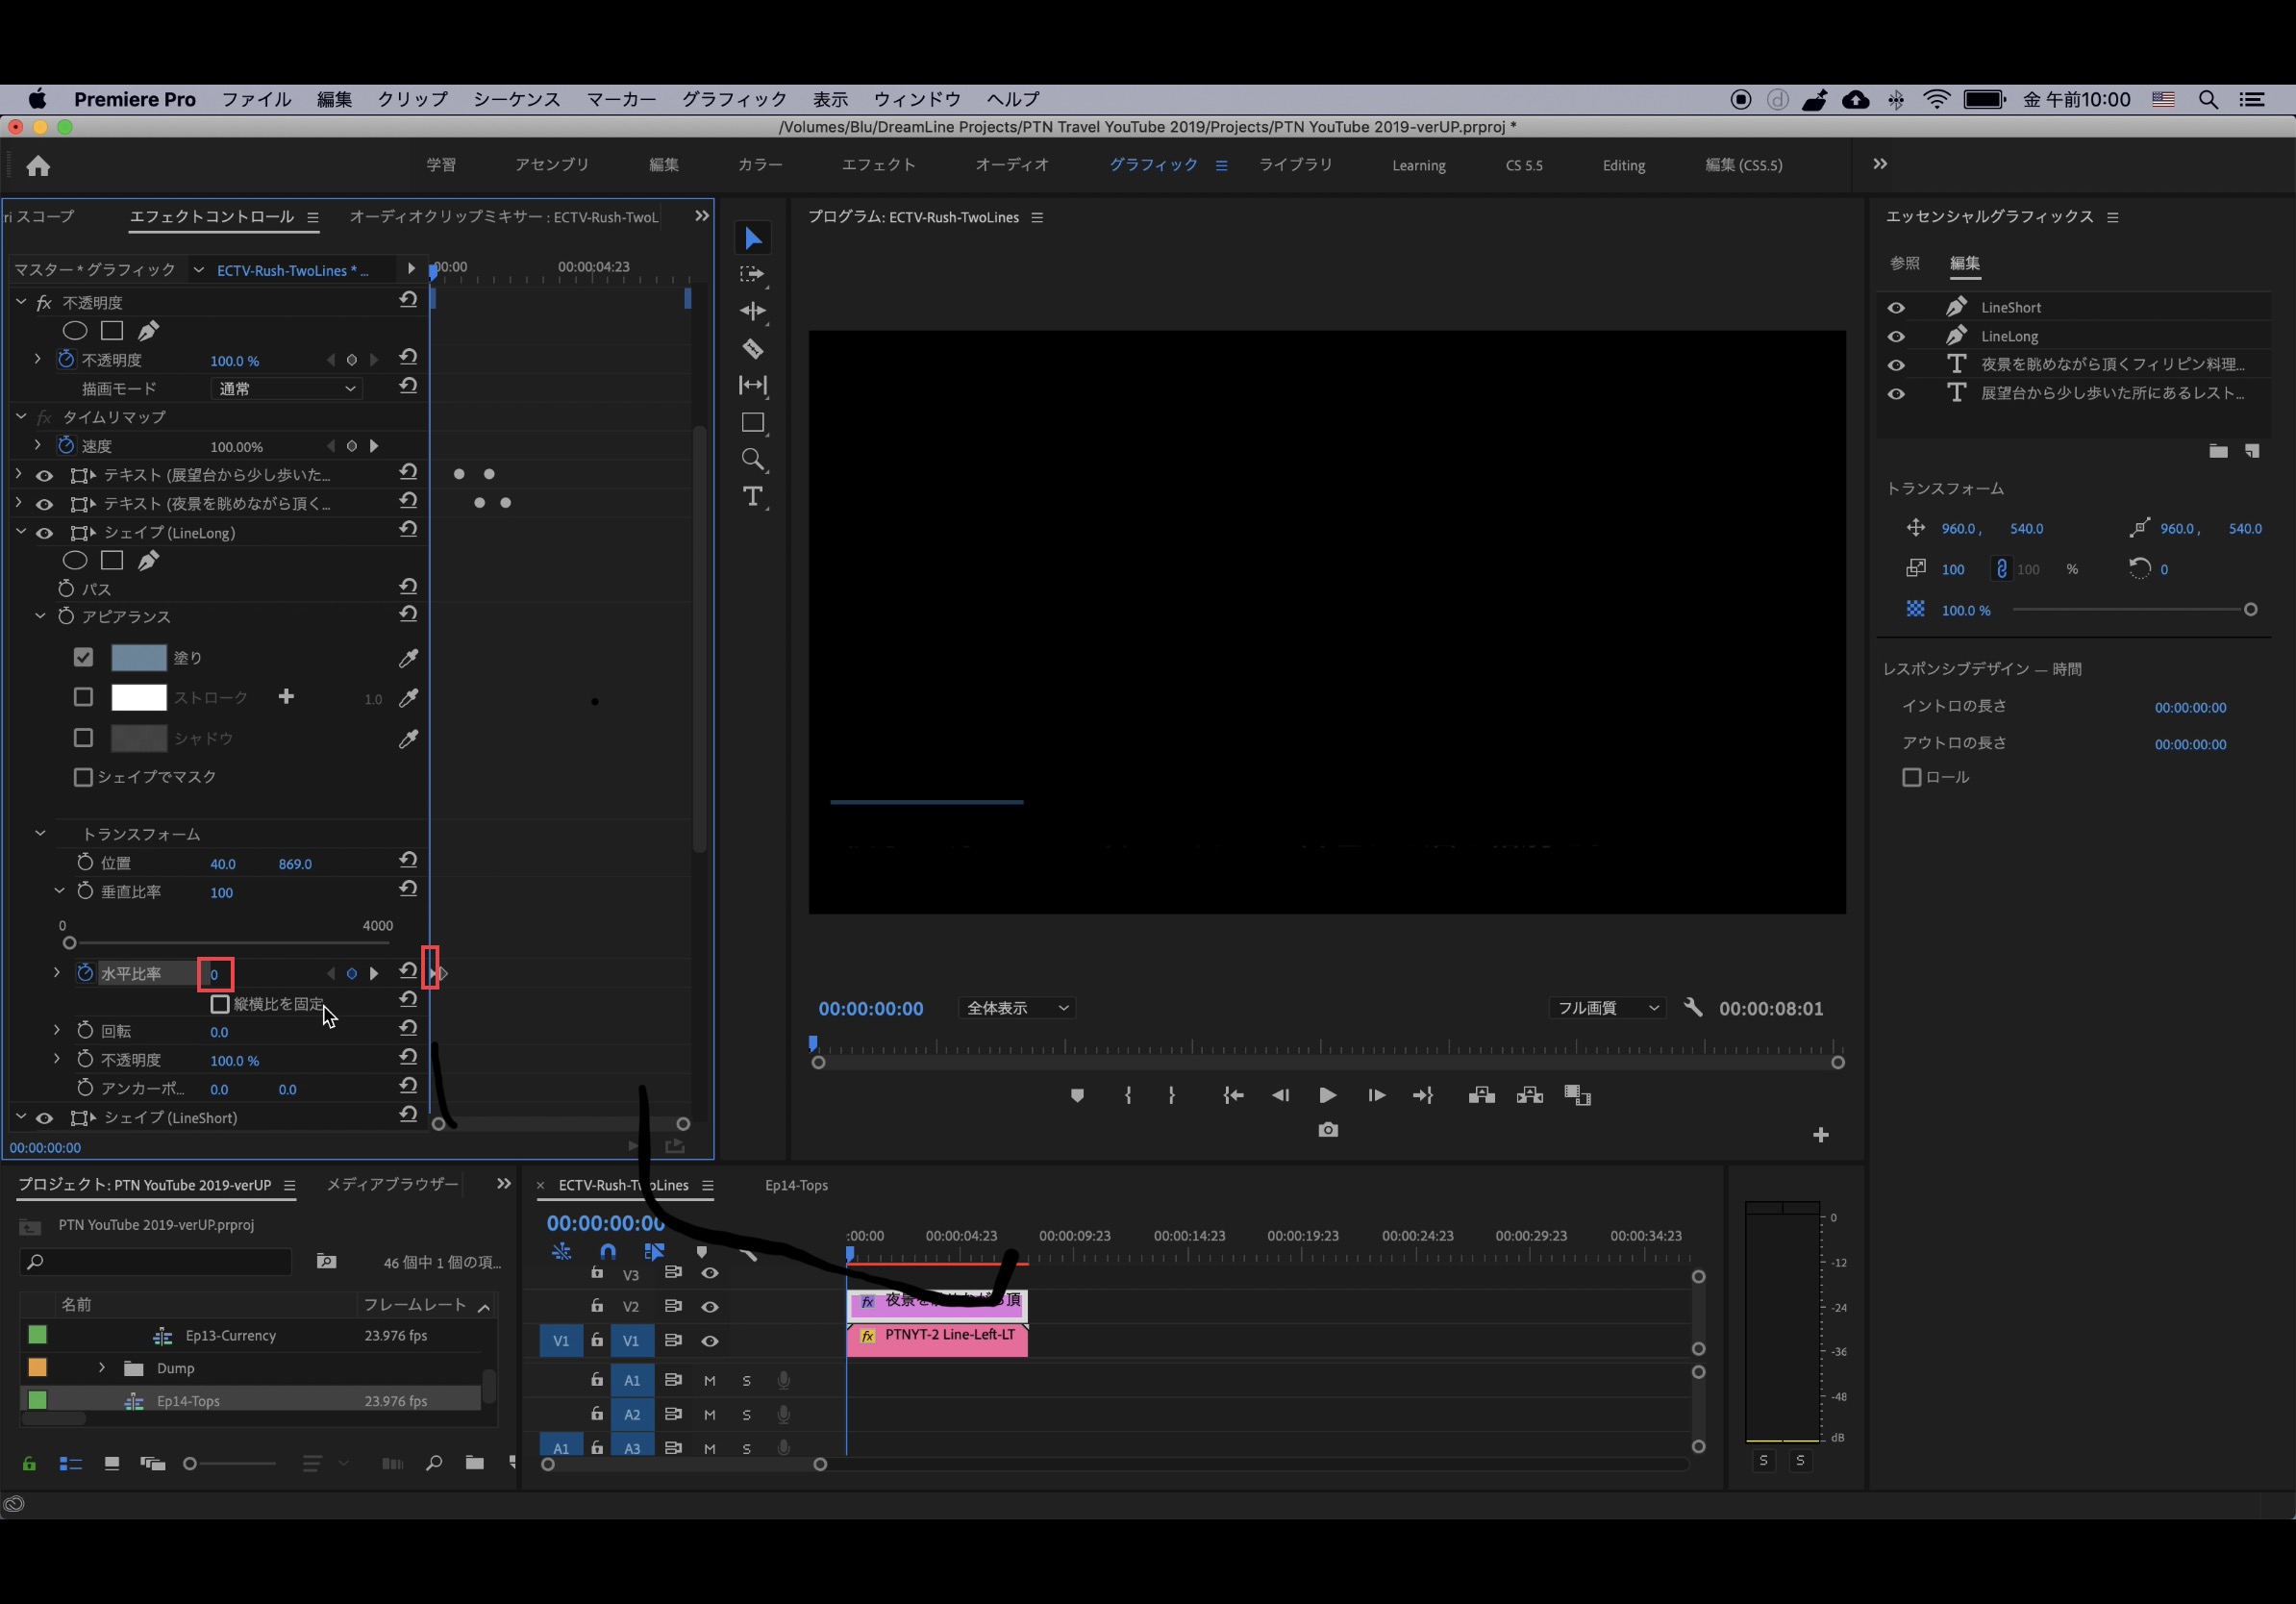Screen dimensions: 2296x1604
Task: Click the Export Frame camera icon
Action: [x=1327, y=1130]
